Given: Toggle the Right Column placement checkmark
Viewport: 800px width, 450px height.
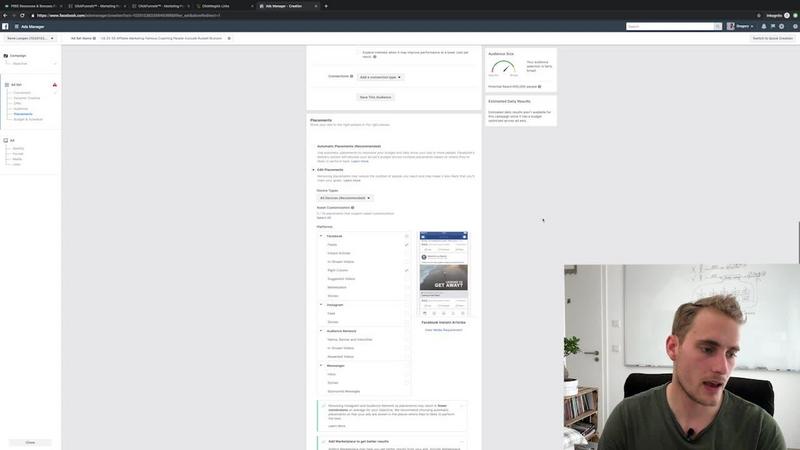Looking at the screenshot, I should 407,270.
